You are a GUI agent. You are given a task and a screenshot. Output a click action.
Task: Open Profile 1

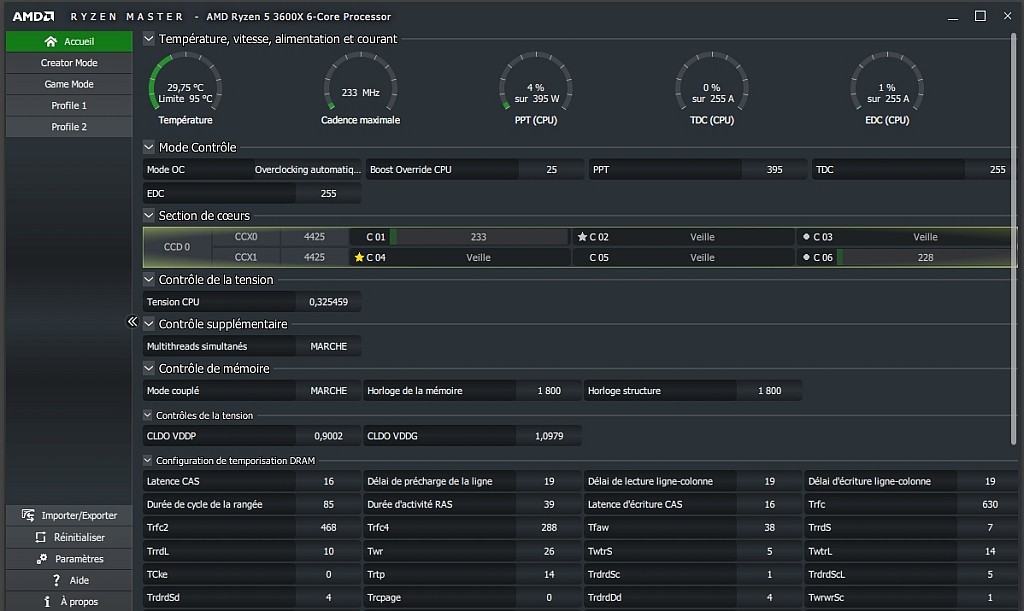pos(69,106)
